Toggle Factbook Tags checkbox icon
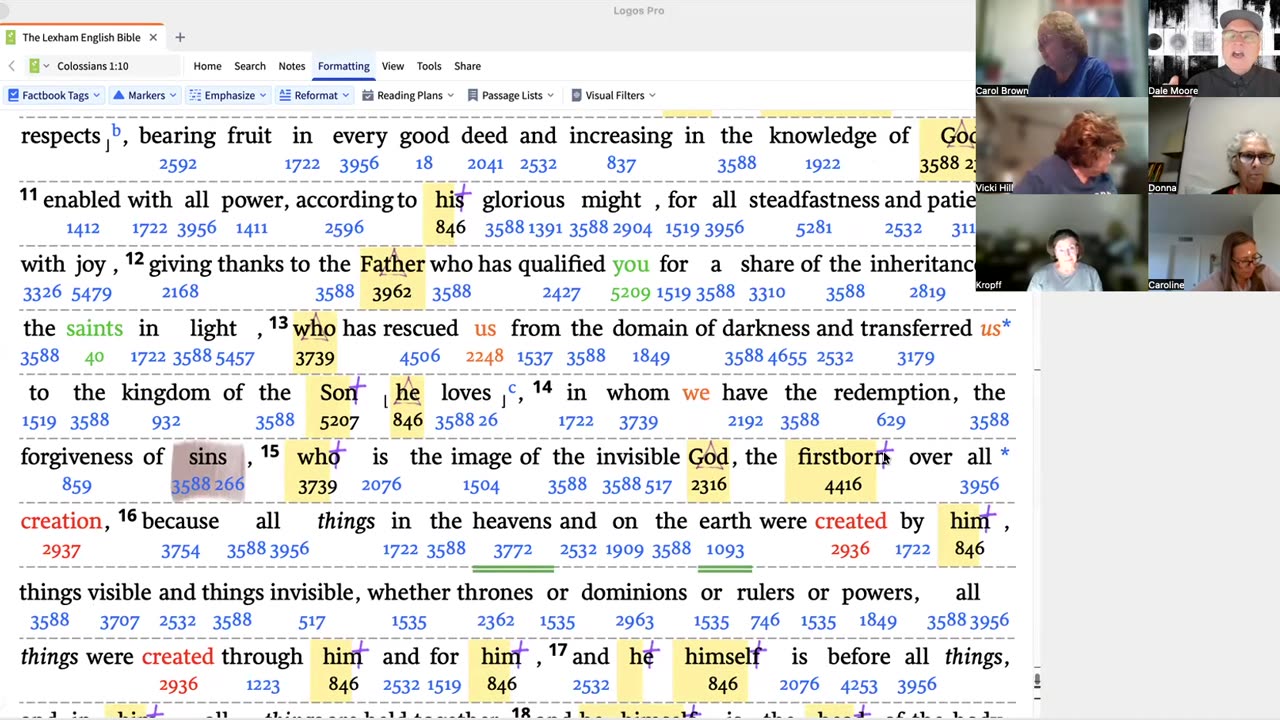 (14, 96)
